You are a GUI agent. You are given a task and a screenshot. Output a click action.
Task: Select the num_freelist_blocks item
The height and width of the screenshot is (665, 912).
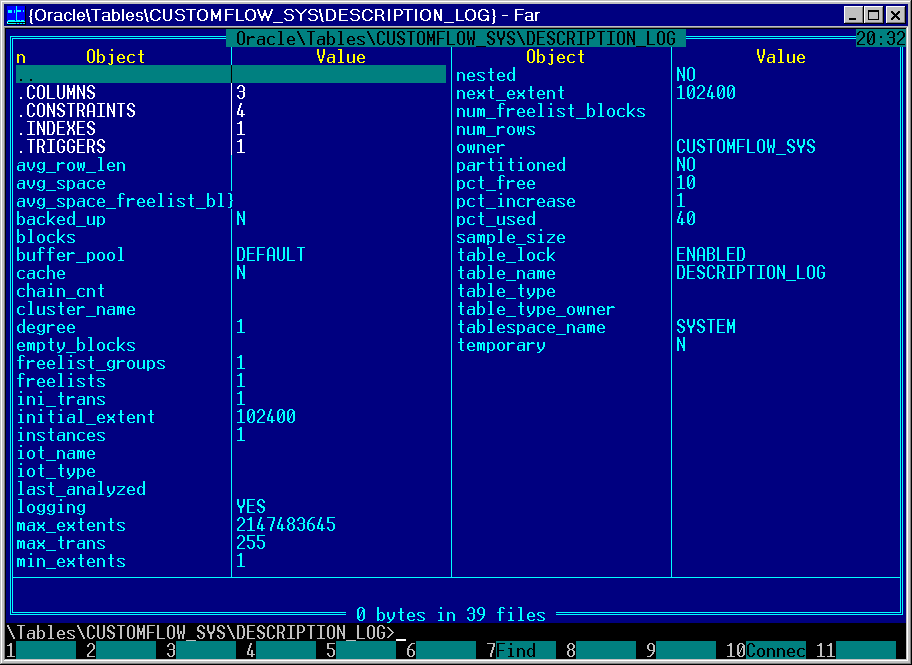tap(551, 111)
